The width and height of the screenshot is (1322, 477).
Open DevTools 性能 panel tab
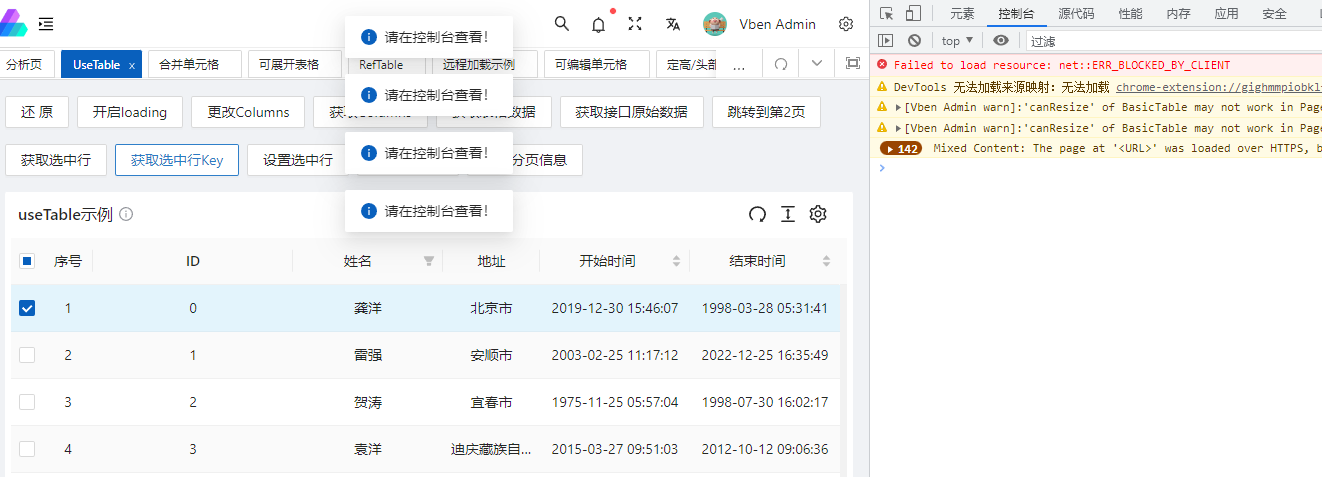pos(1130,14)
